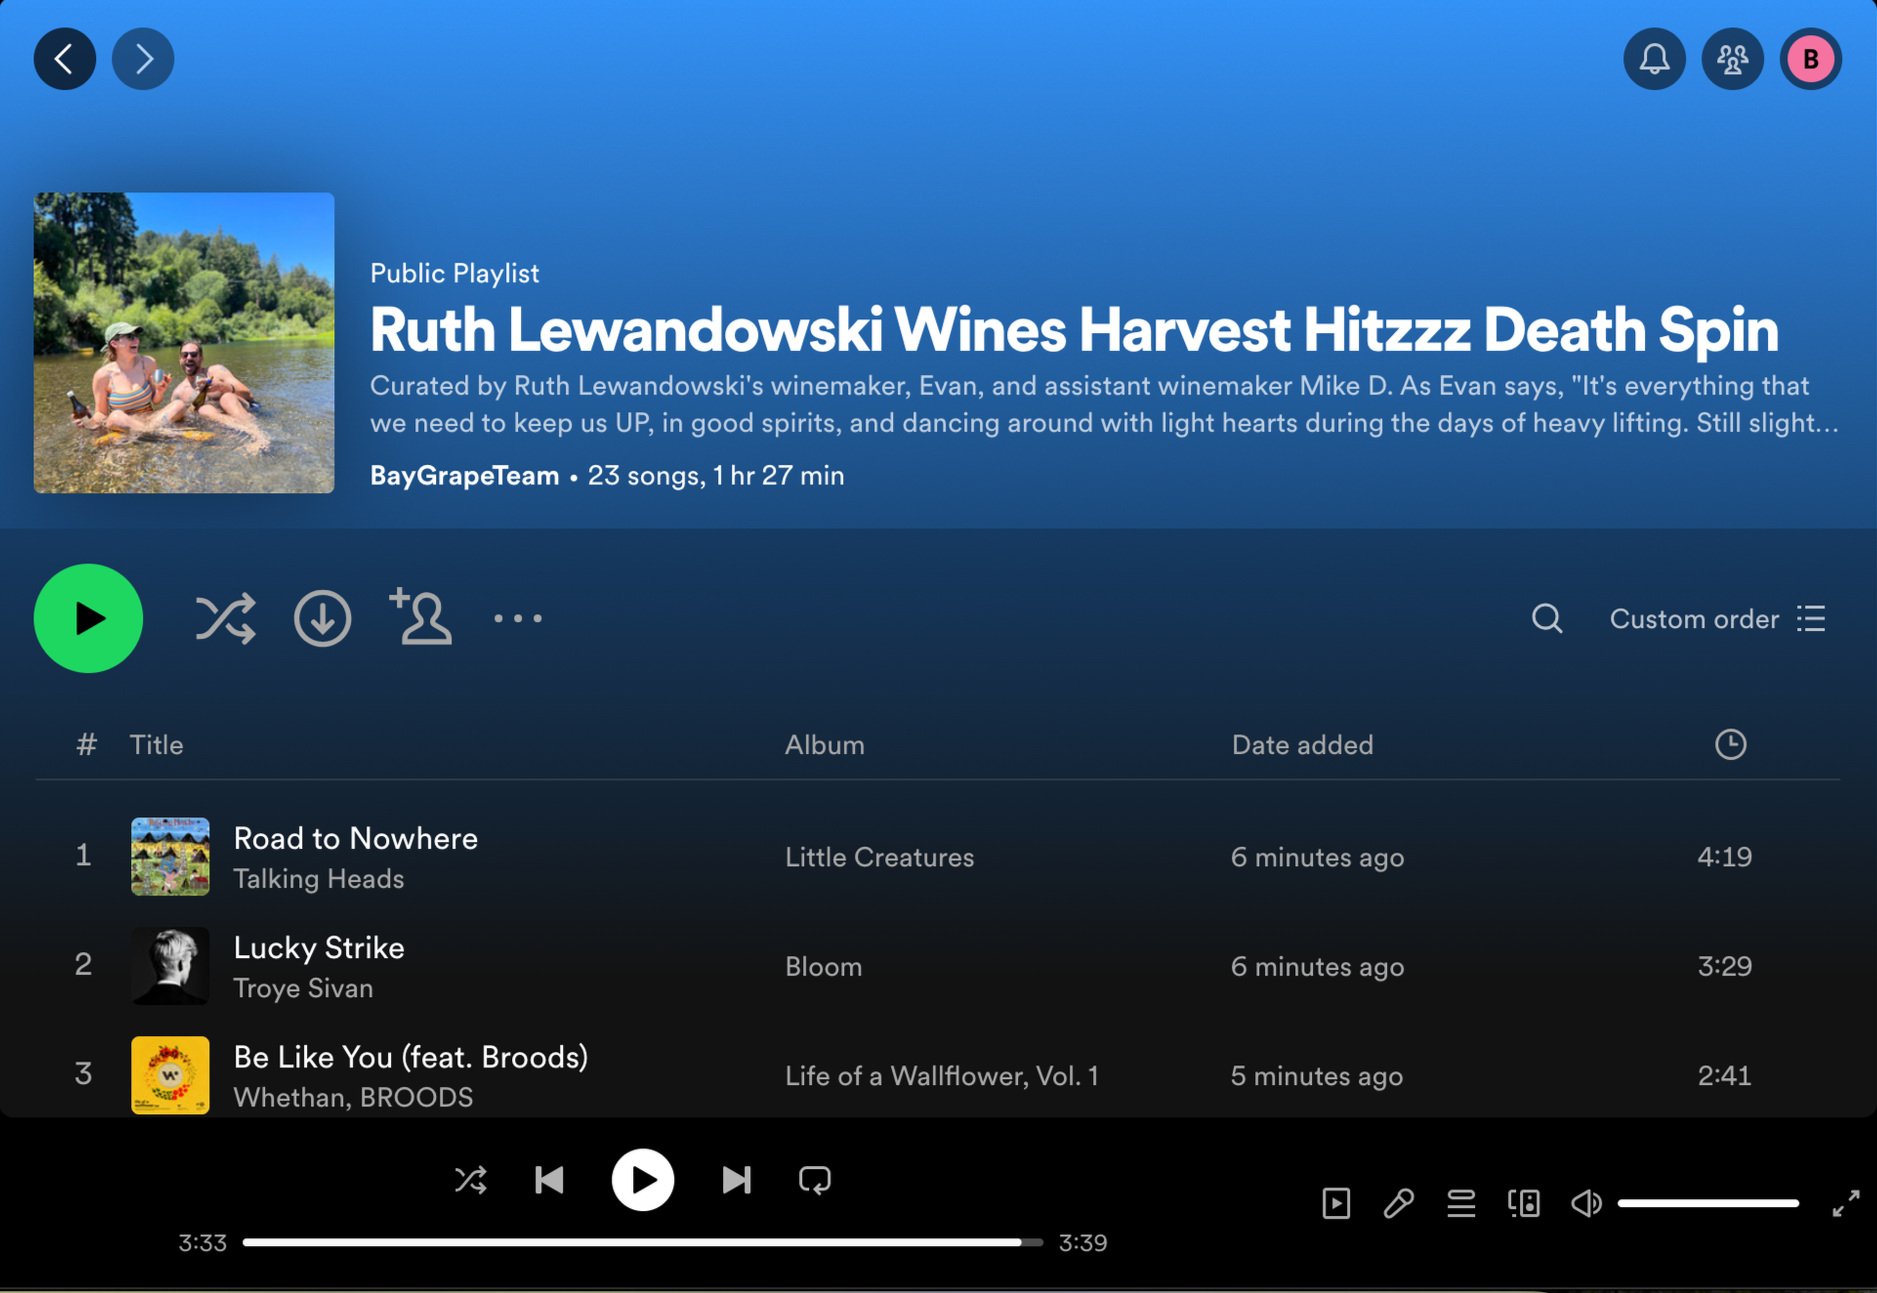Go forward with the right arrow button
1877x1293 pixels.
(143, 59)
